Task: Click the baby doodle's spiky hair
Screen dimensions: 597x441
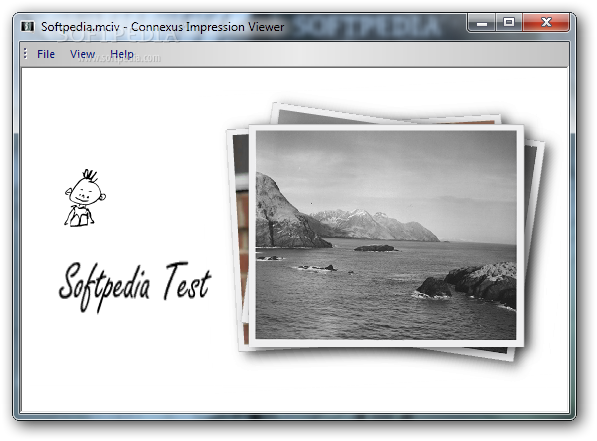Action: [91, 175]
